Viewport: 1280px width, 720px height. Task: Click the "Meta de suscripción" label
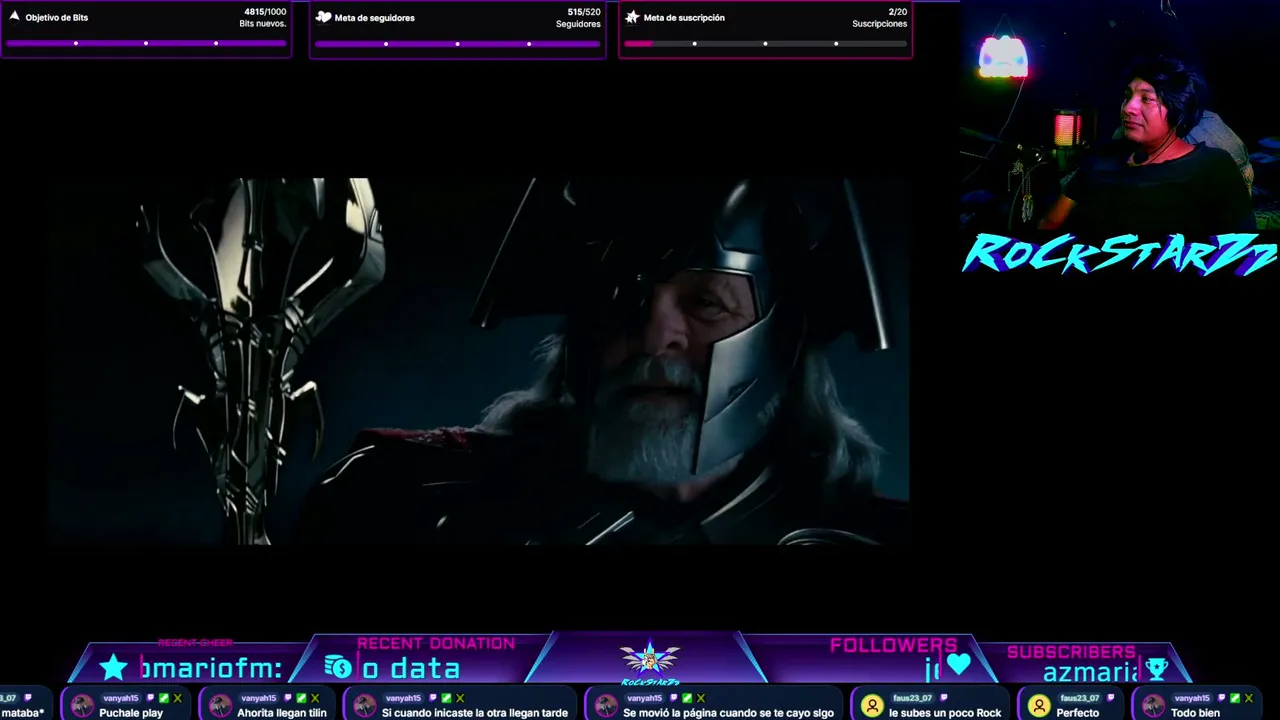684,18
